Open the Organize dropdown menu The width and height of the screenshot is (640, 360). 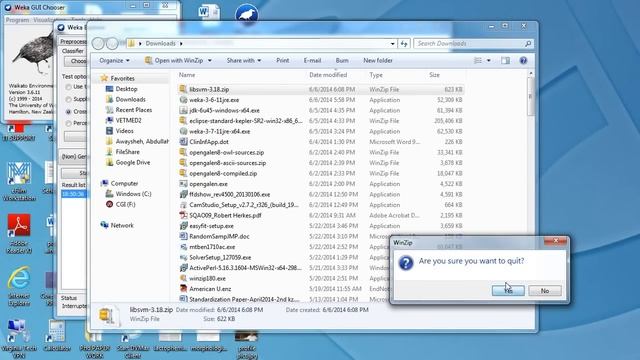(x=114, y=60)
